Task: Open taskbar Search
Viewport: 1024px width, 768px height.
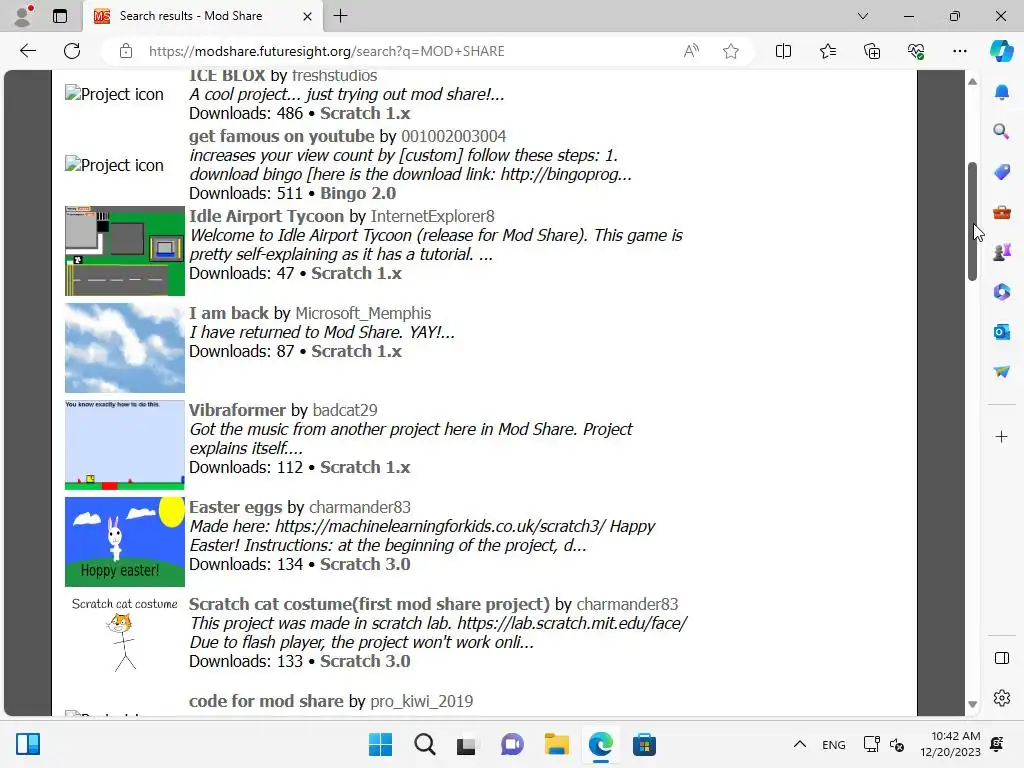Action: [x=424, y=744]
